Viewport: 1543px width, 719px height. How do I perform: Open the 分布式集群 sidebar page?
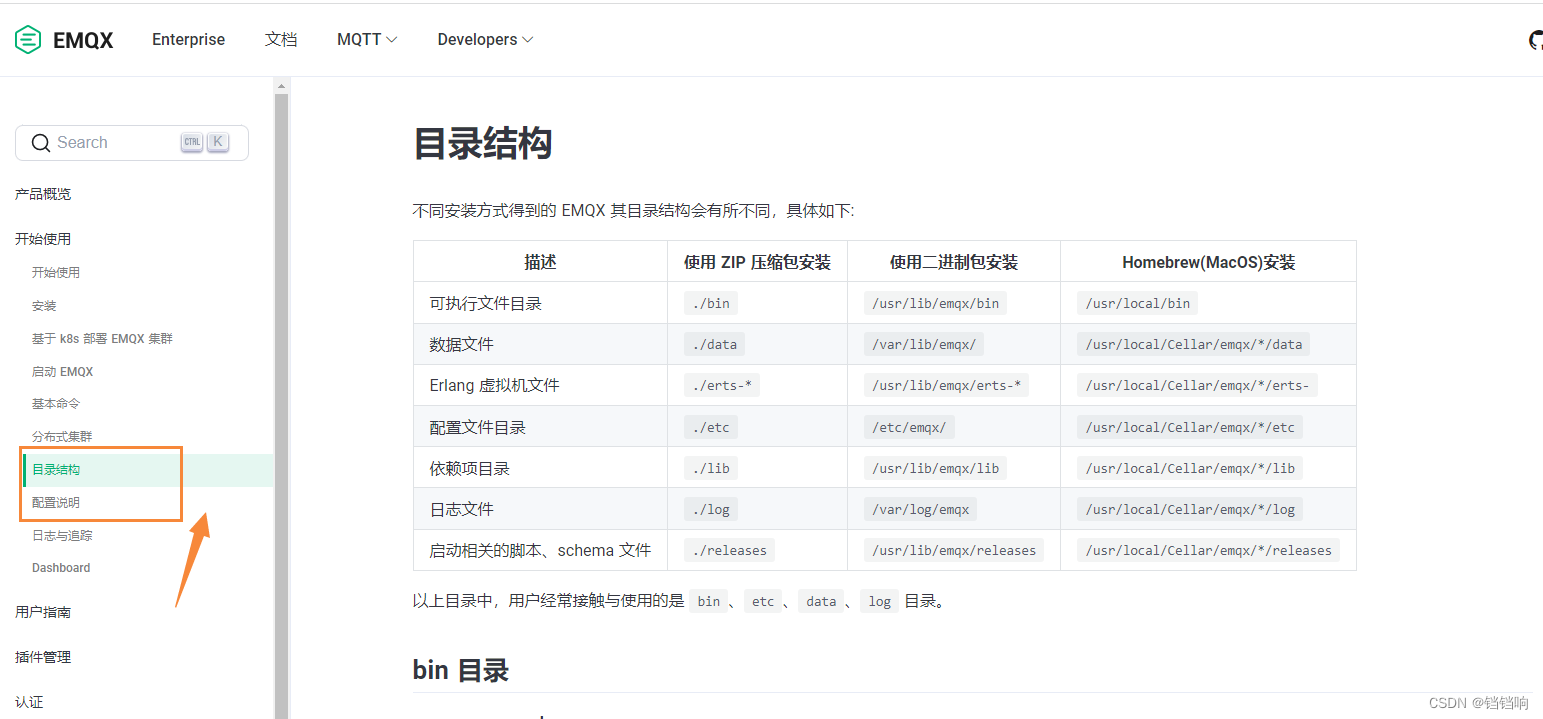click(x=62, y=437)
